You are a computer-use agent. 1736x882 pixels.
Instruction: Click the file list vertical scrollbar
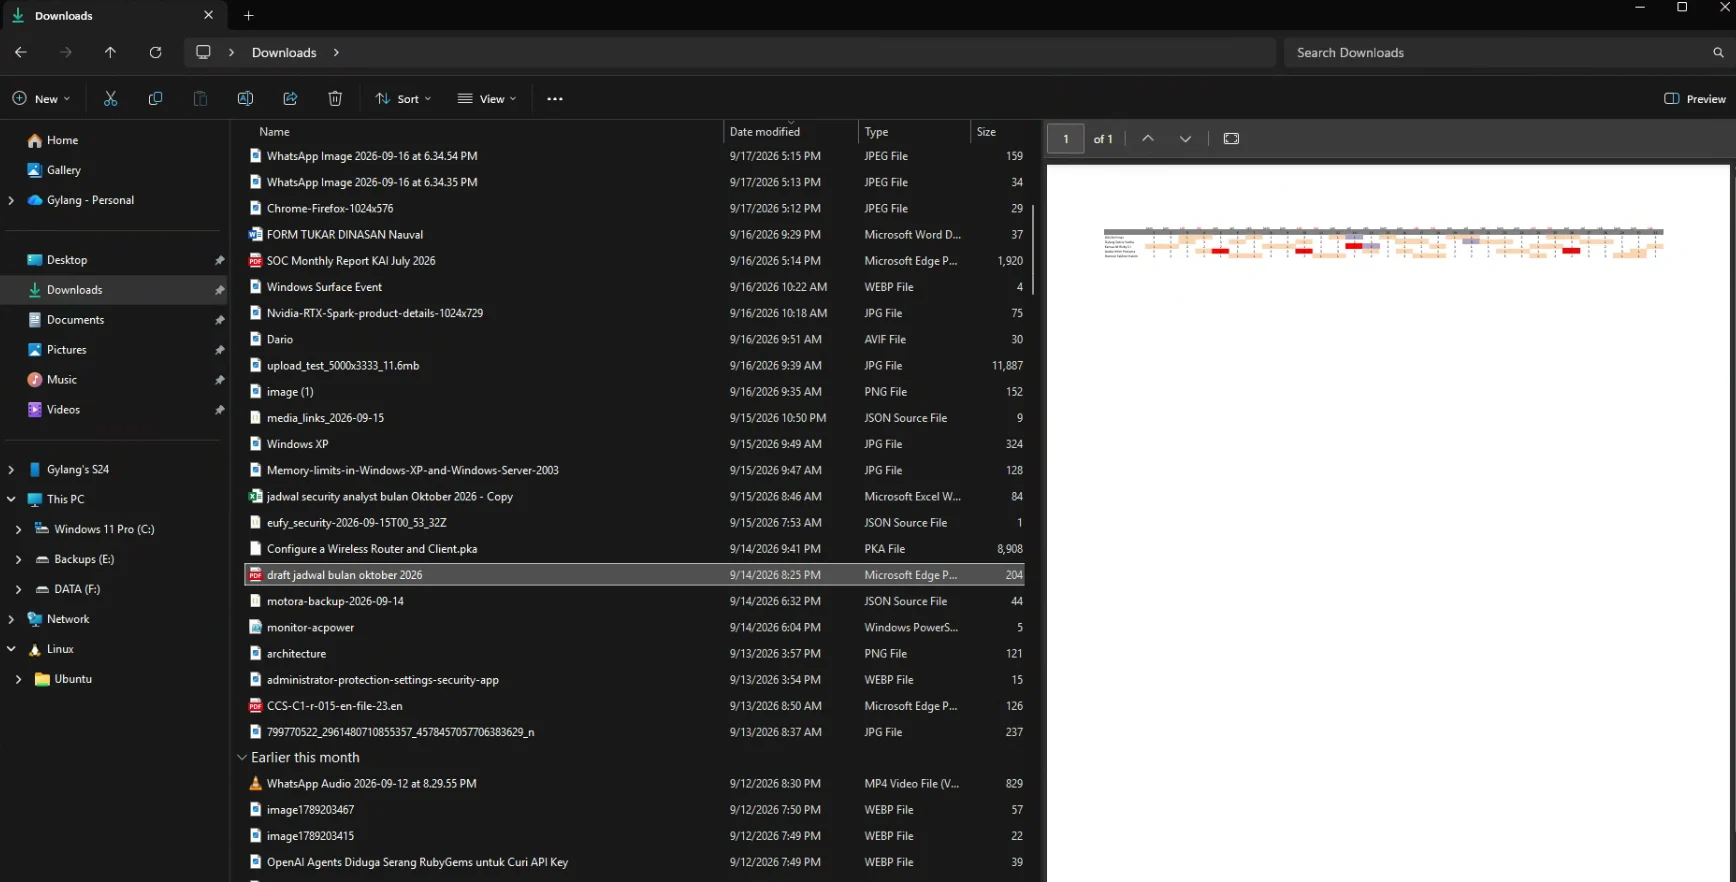pyautogui.click(x=1033, y=250)
